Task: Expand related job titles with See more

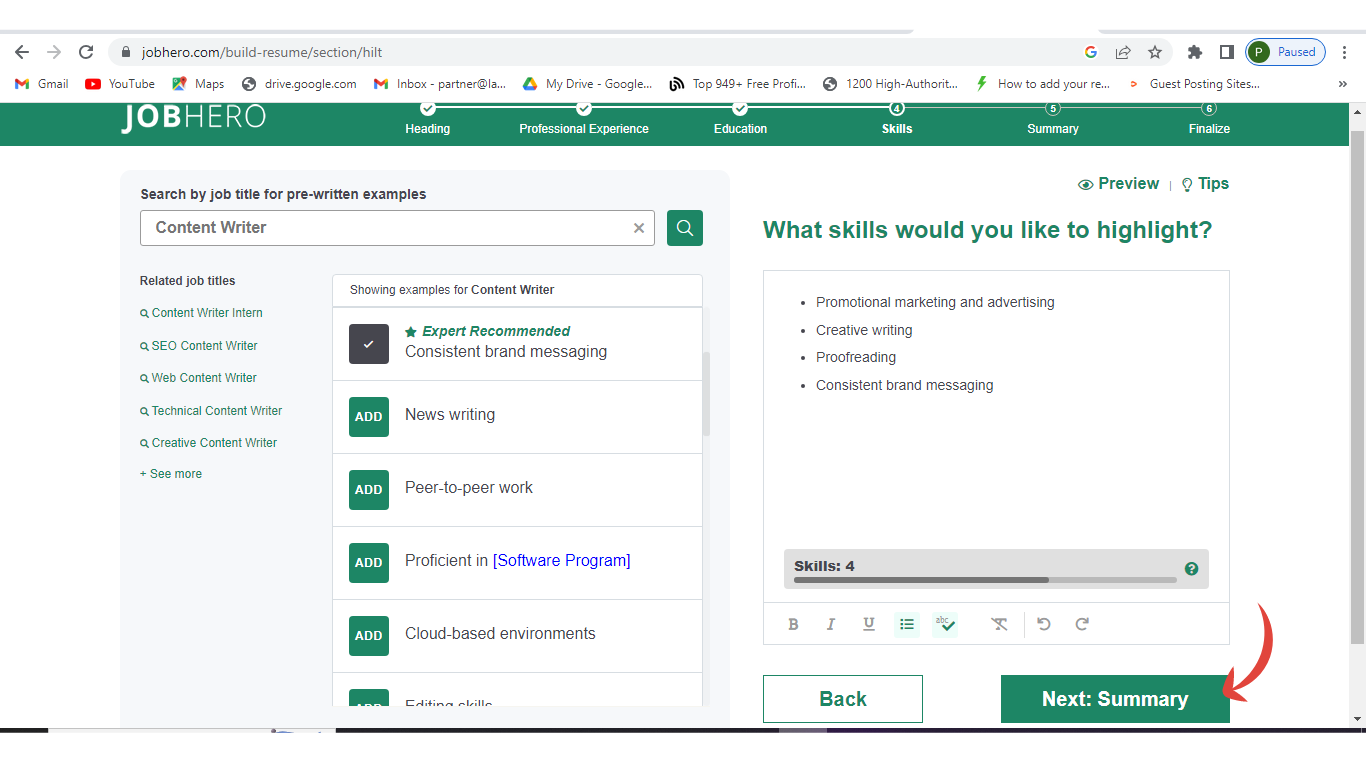Action: point(171,474)
